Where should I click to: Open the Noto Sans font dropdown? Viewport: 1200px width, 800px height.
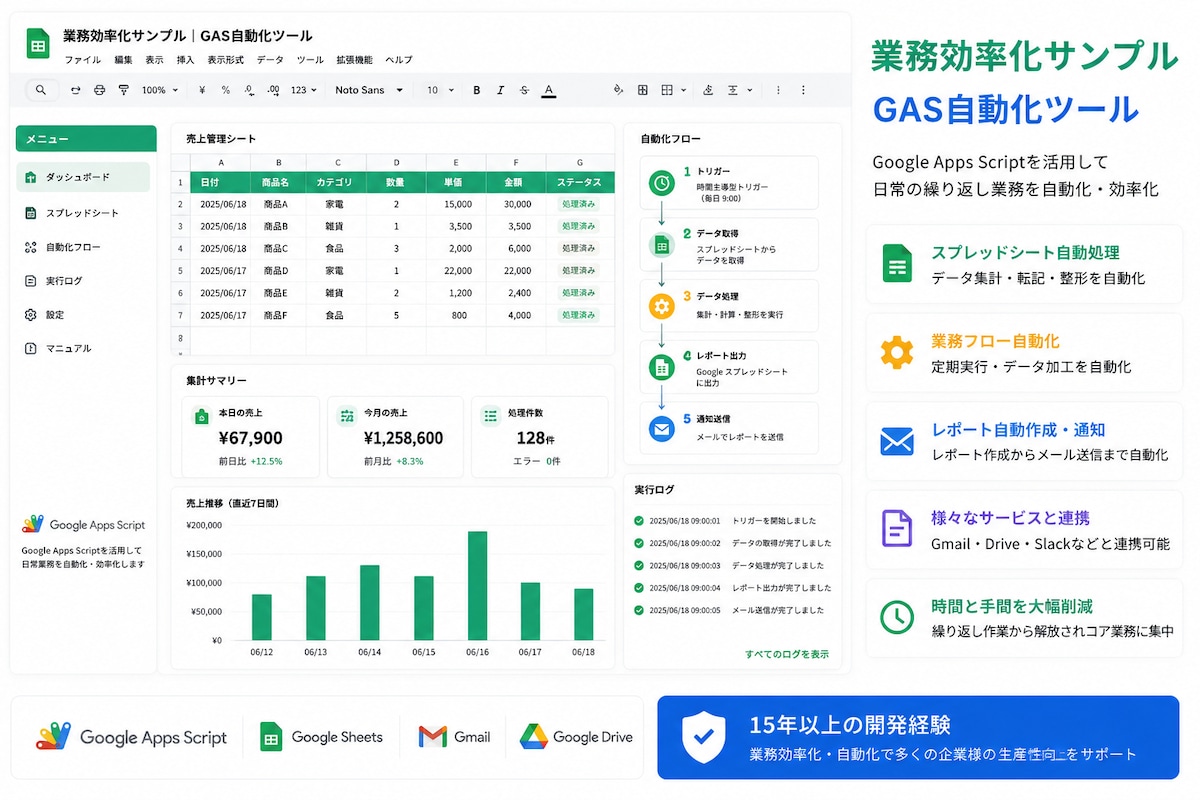tap(369, 90)
